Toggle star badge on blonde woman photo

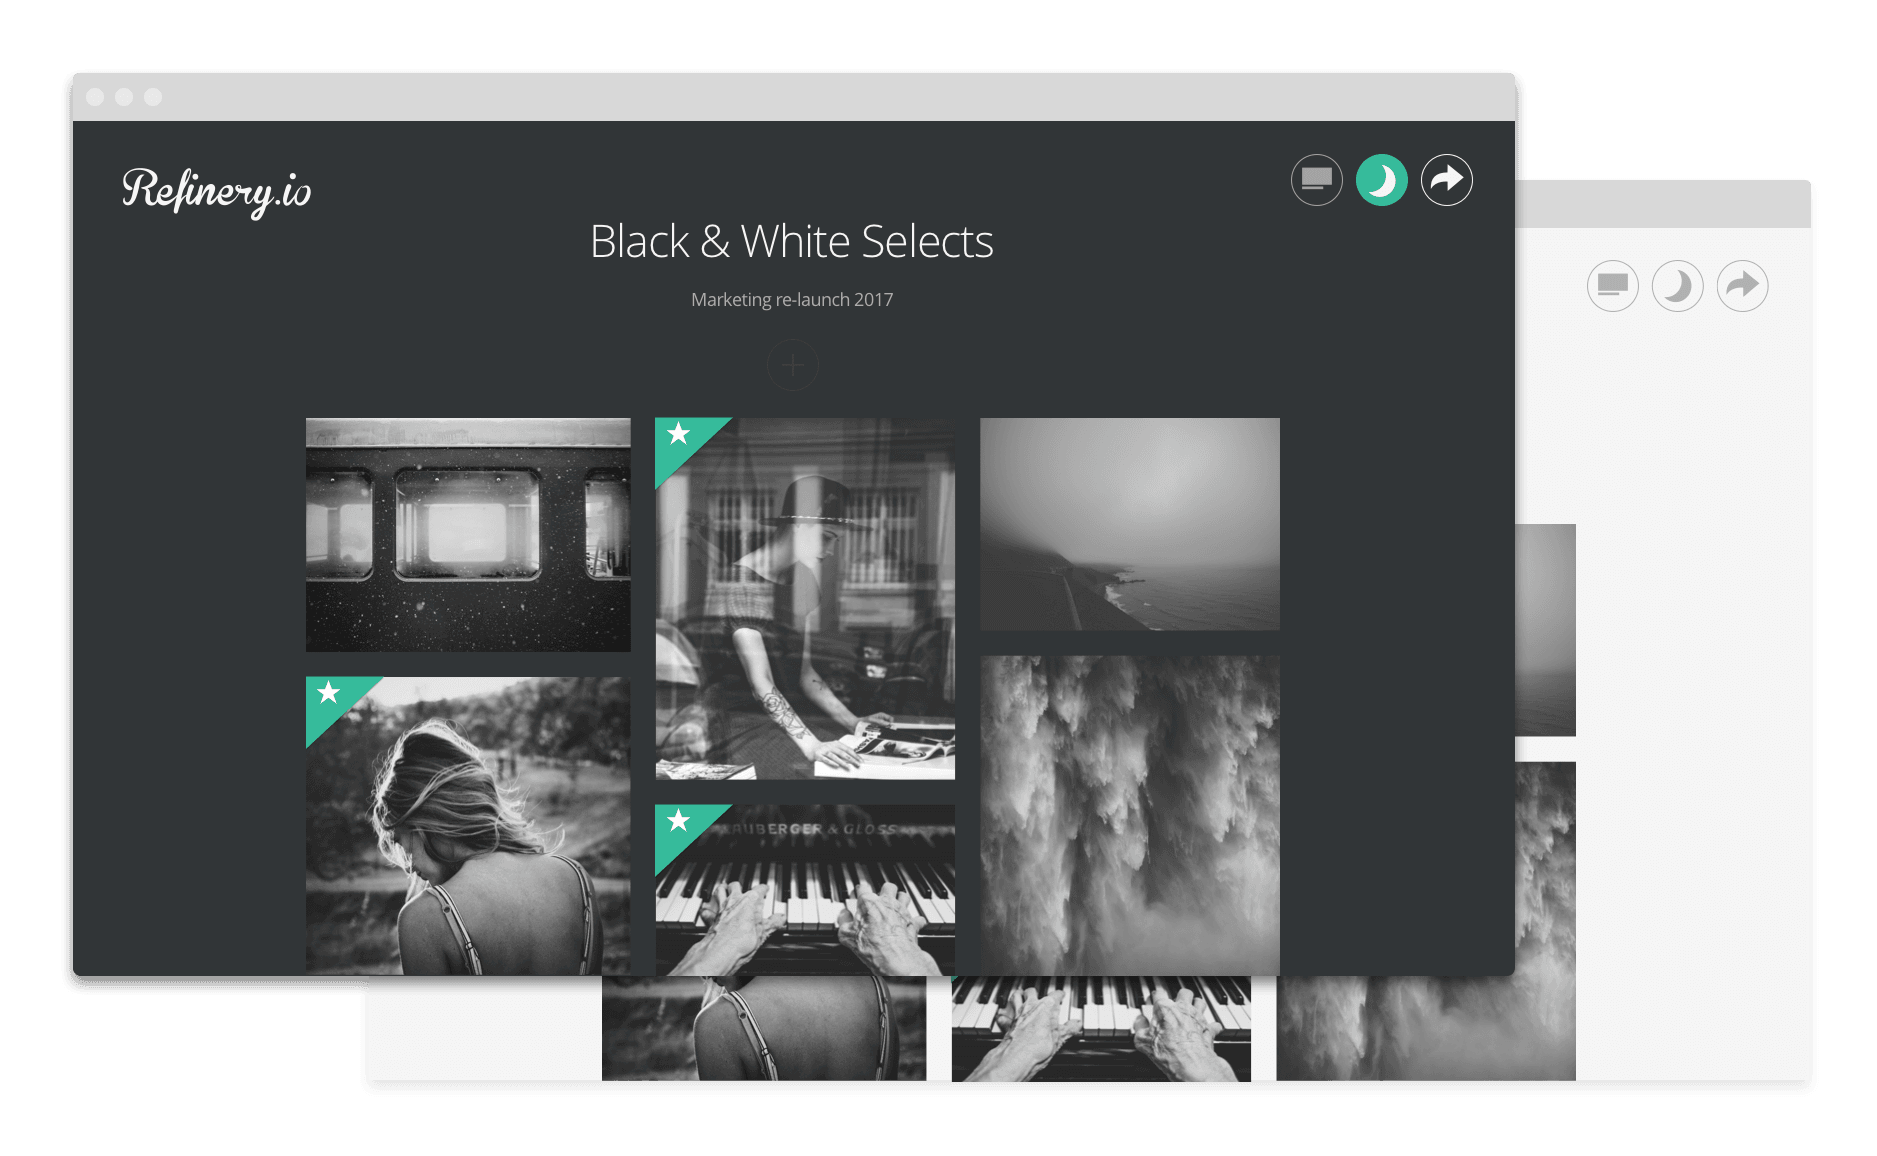(329, 694)
